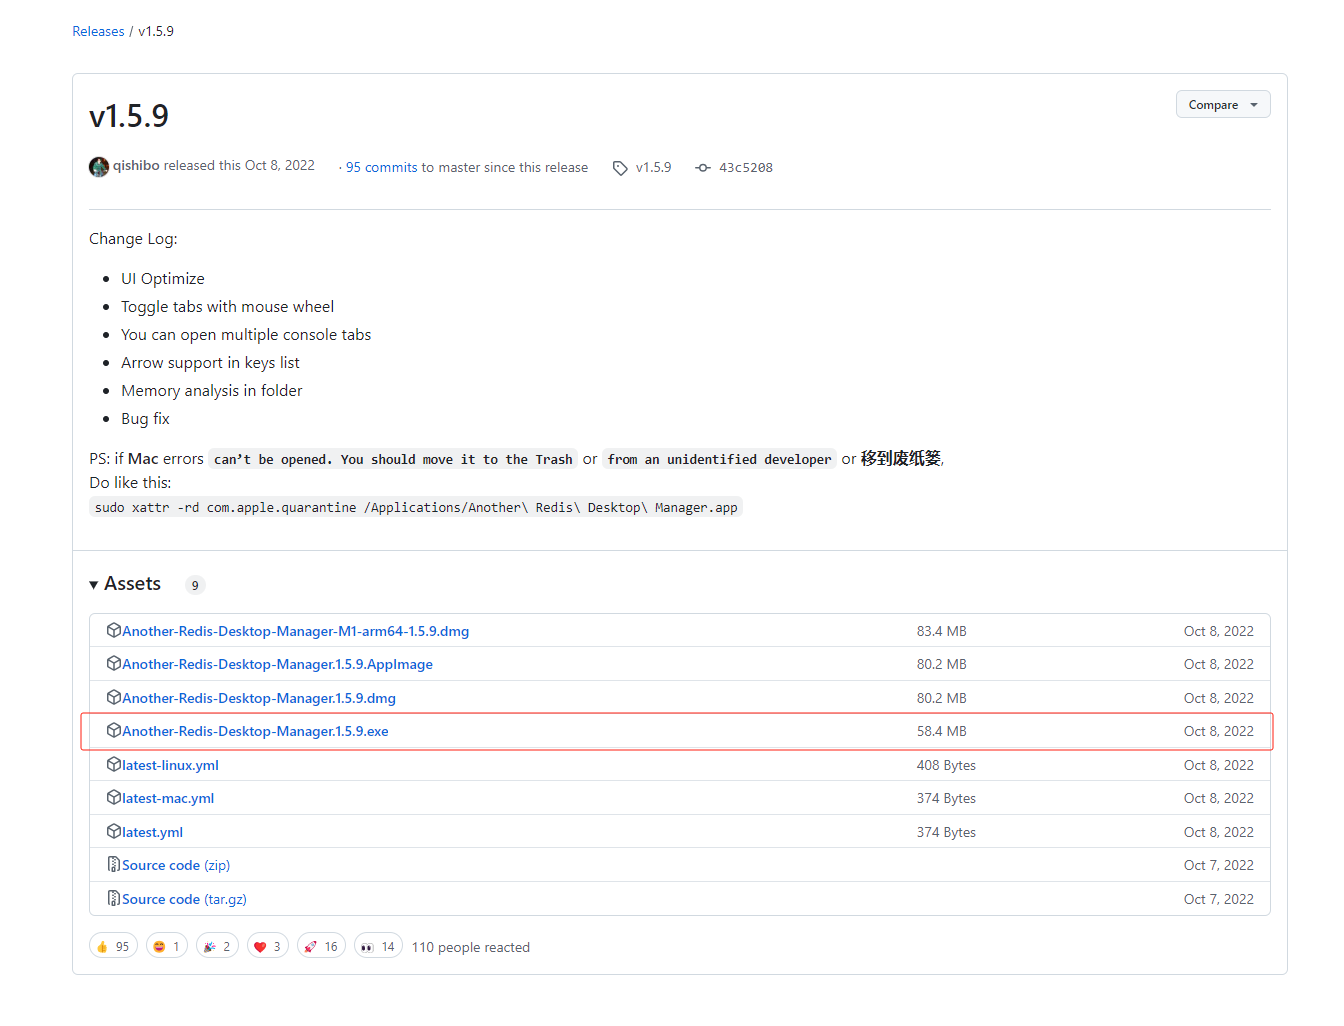Open qishibo's profile link
This screenshot has width=1344, height=1026.
point(136,166)
